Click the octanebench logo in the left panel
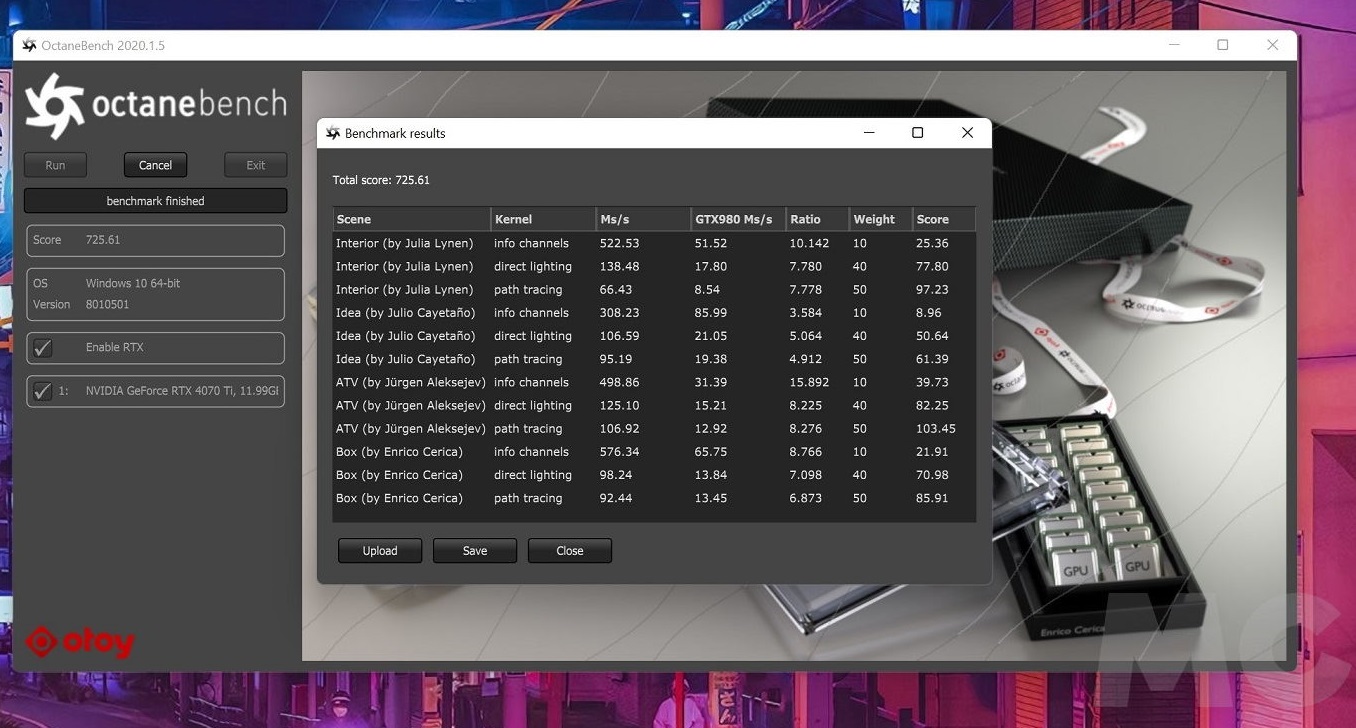The height and width of the screenshot is (728, 1356). point(155,106)
